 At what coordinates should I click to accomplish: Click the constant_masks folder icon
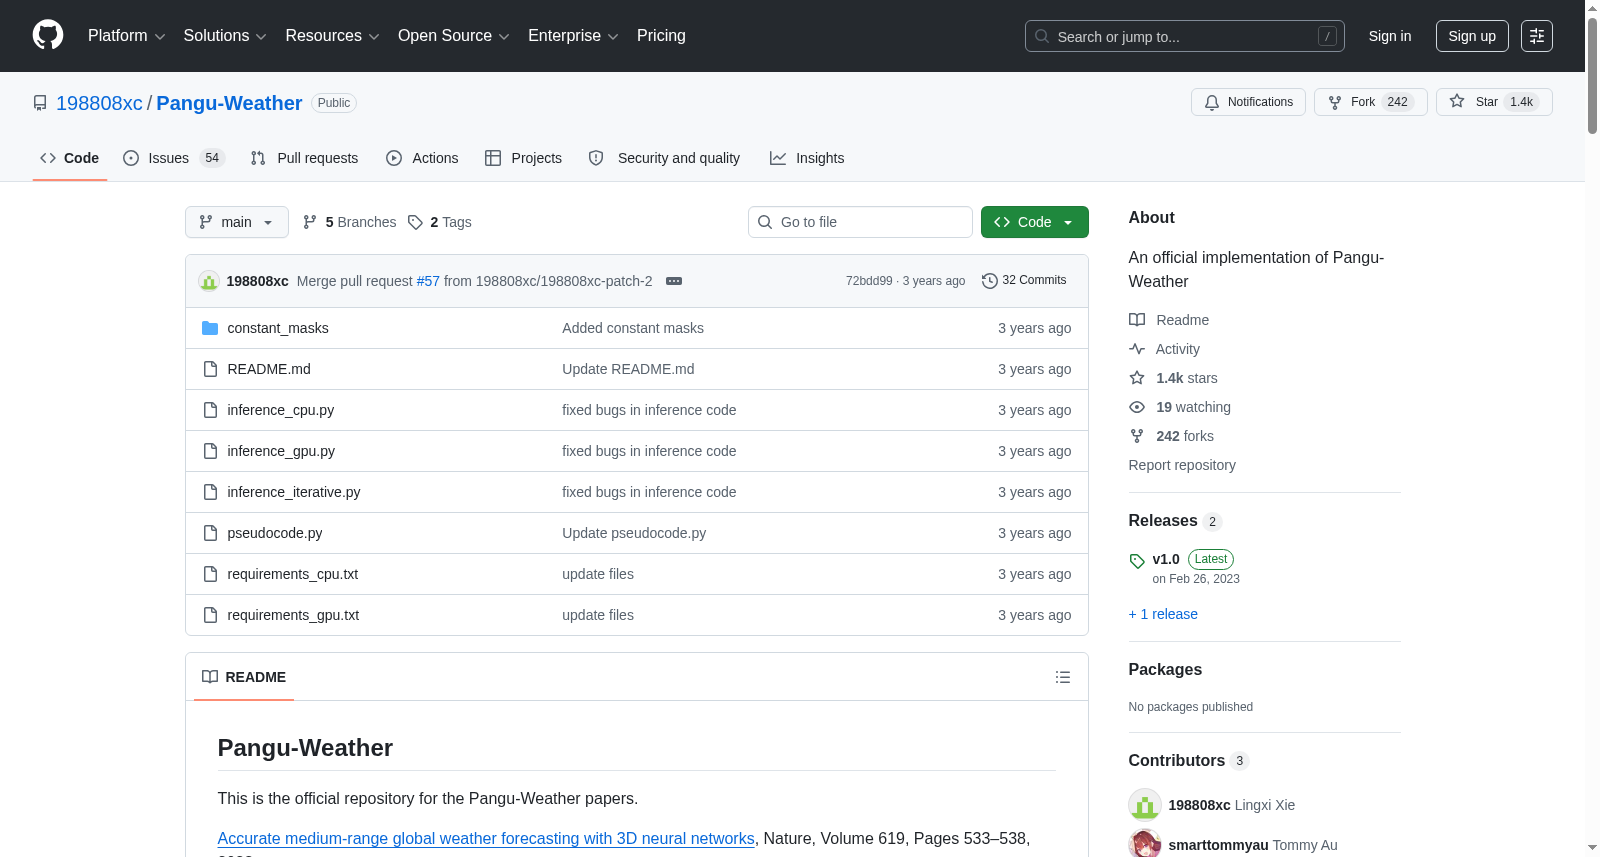tap(210, 328)
